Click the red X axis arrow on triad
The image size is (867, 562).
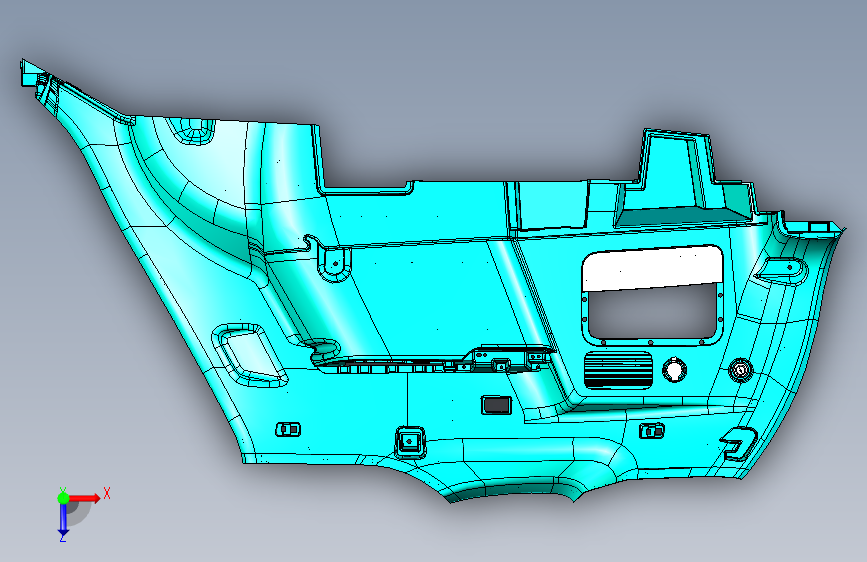click(84, 498)
